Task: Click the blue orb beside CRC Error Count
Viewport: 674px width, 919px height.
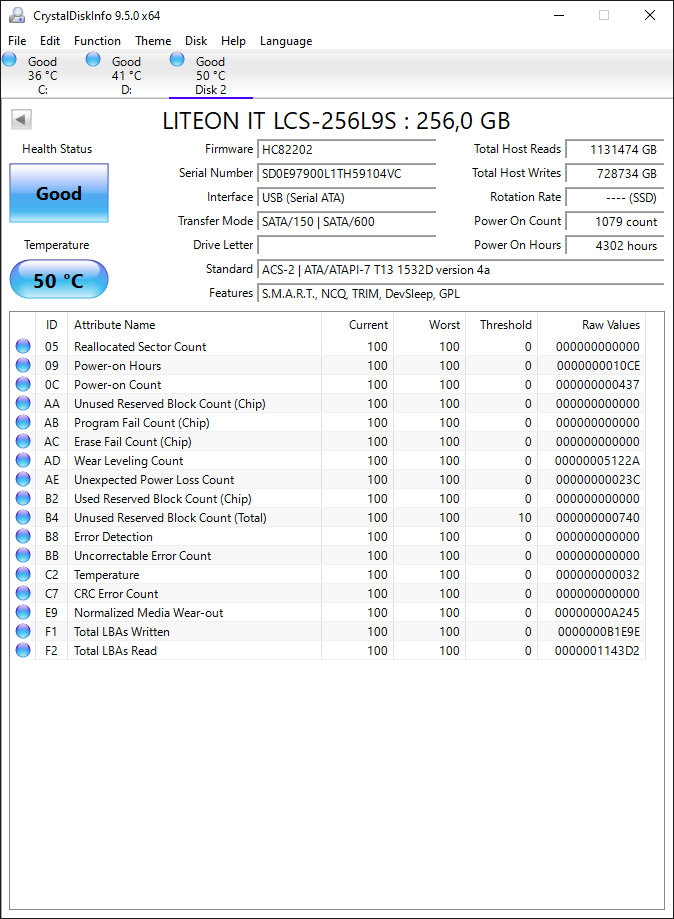Action: pos(23,593)
